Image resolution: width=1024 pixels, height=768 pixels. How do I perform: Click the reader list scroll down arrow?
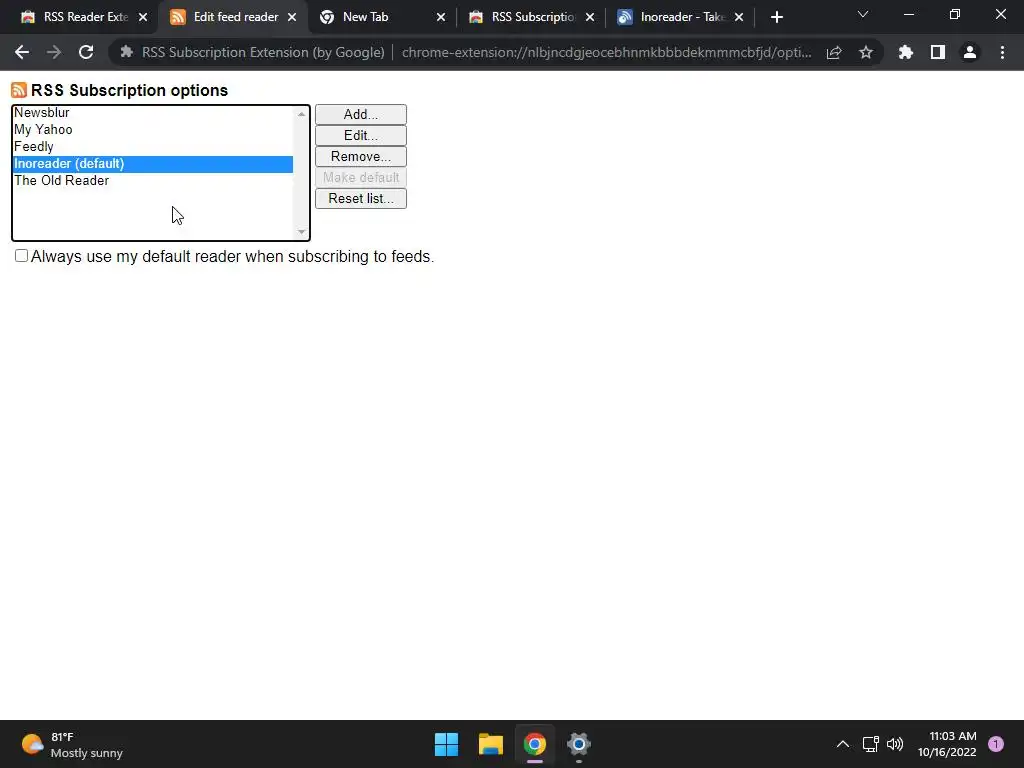point(301,232)
